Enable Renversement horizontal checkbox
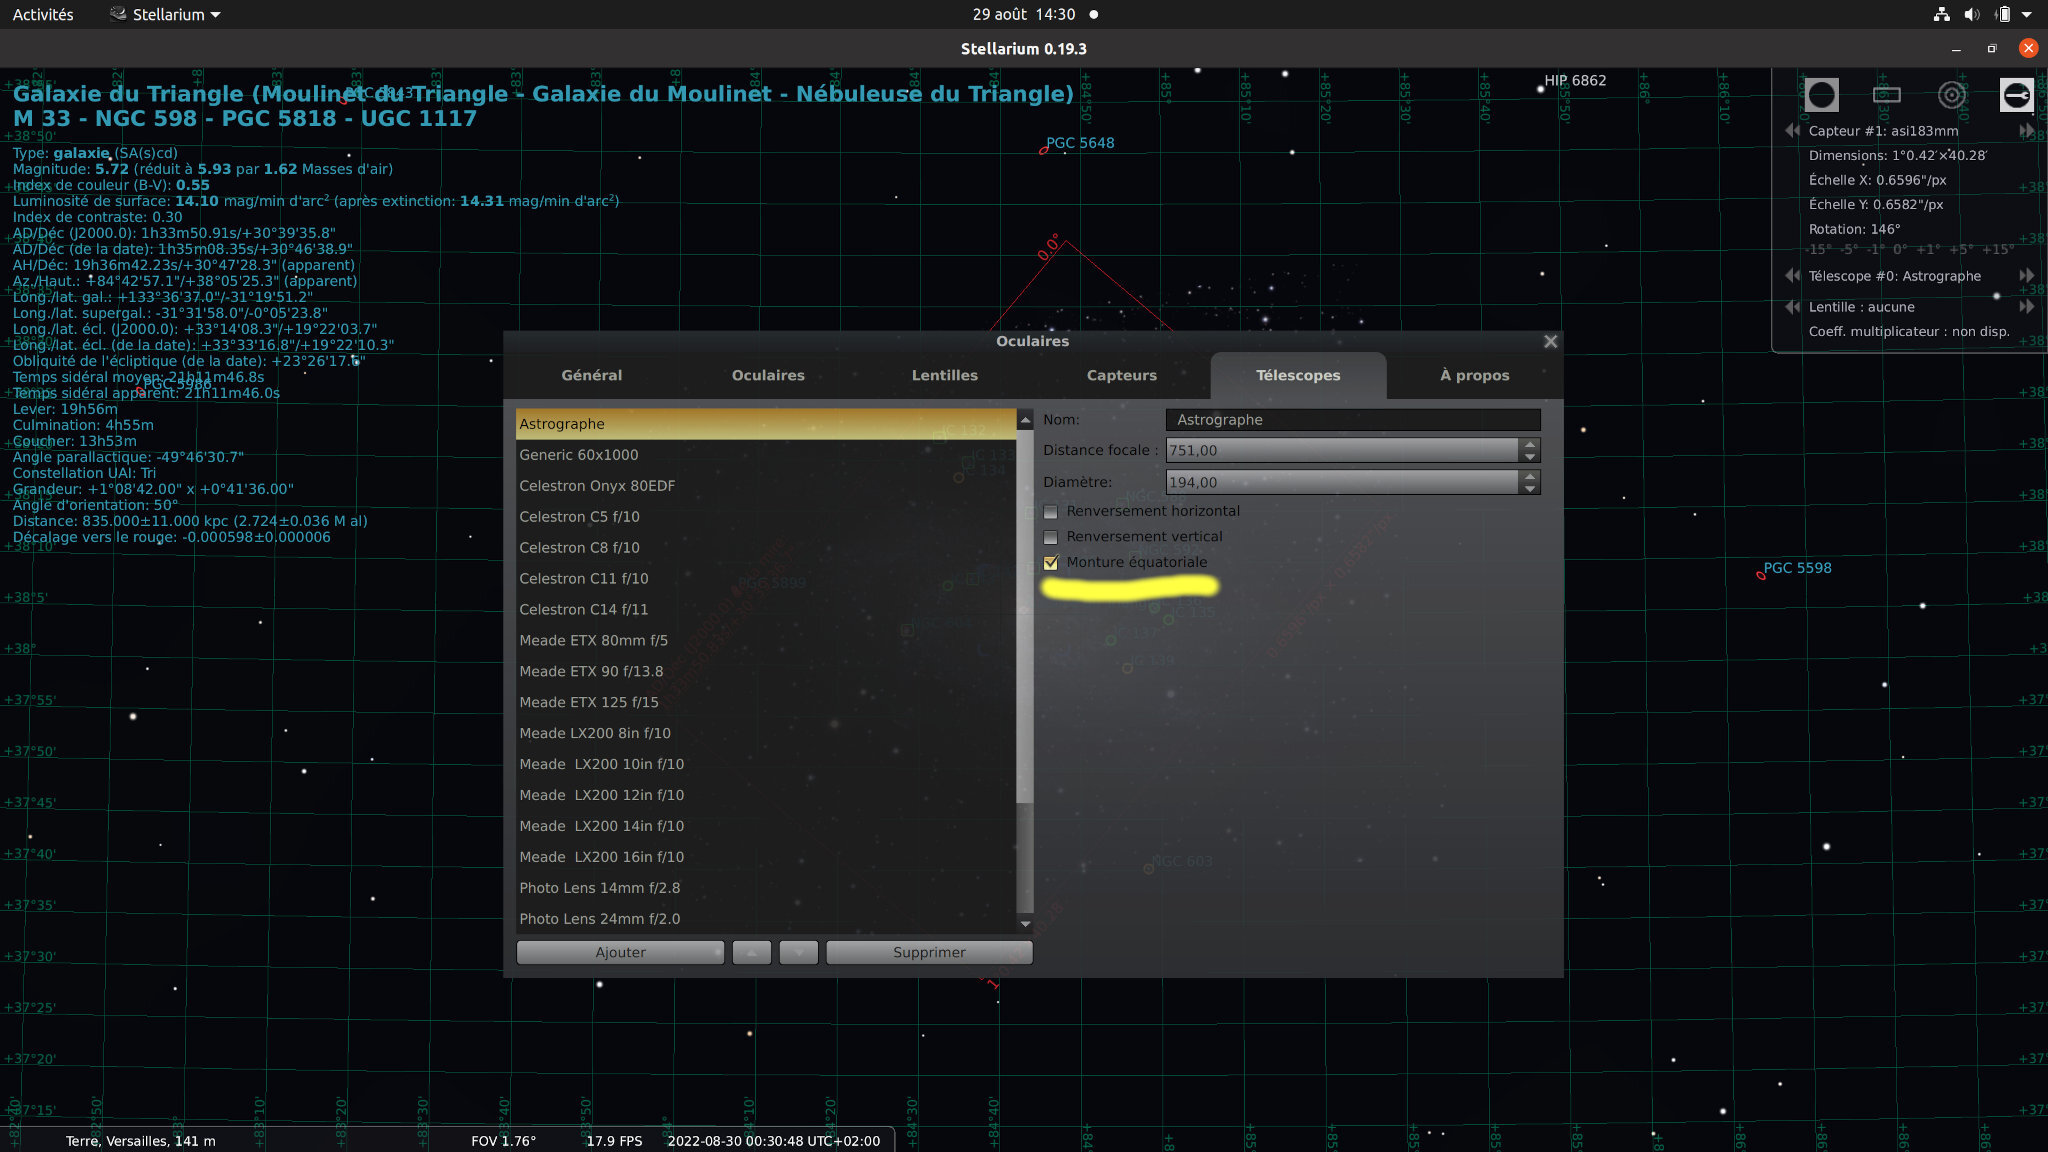This screenshot has height=1152, width=2048. (1051, 512)
